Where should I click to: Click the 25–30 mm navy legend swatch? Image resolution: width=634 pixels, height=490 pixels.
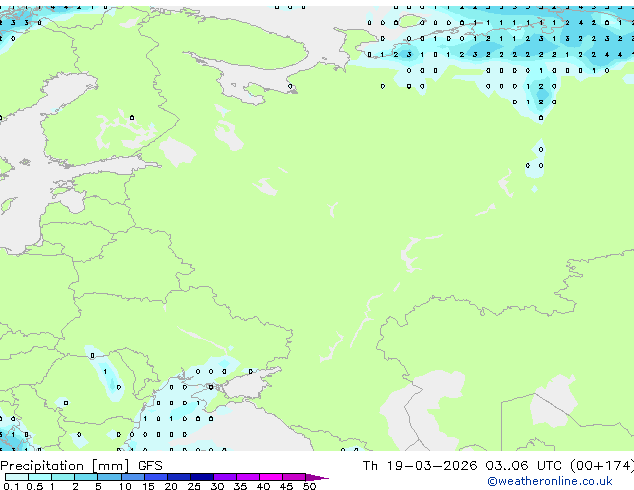click(x=202, y=477)
